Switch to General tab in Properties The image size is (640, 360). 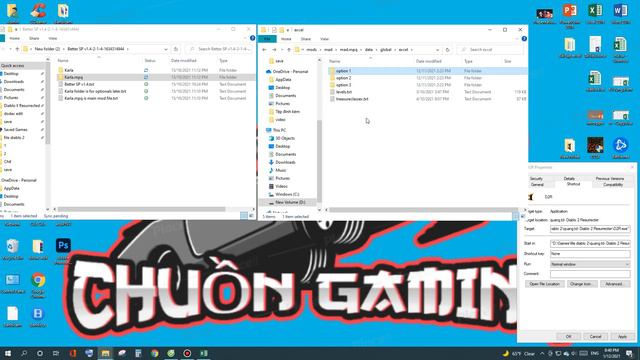(537, 184)
